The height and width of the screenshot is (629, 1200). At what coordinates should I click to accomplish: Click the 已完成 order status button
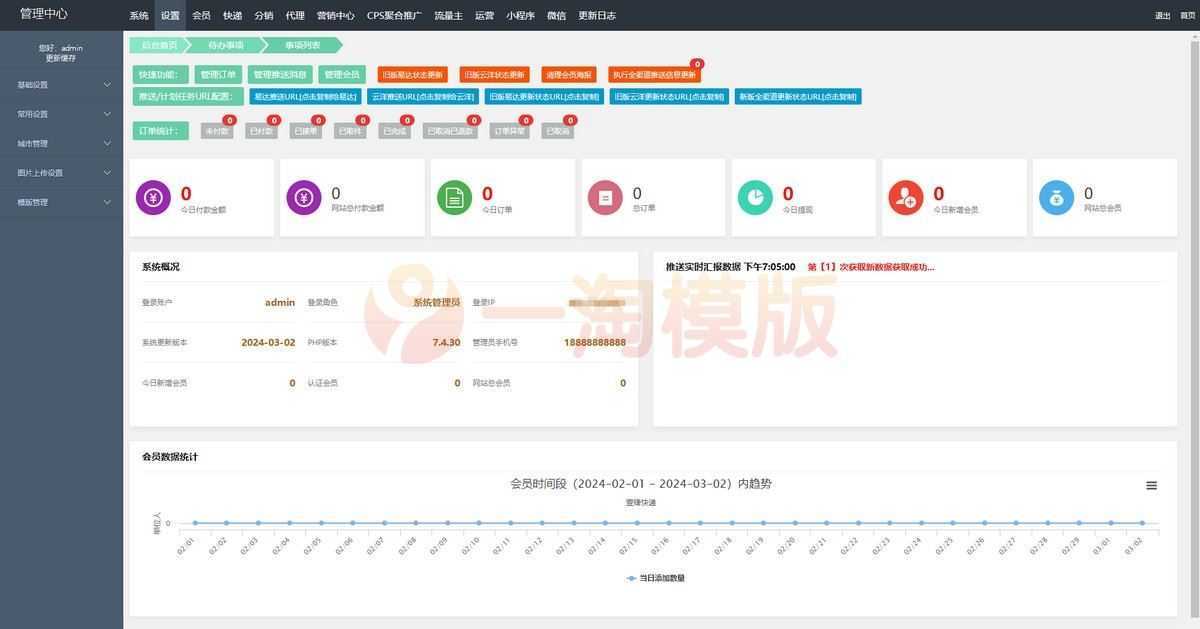pyautogui.click(x=395, y=131)
